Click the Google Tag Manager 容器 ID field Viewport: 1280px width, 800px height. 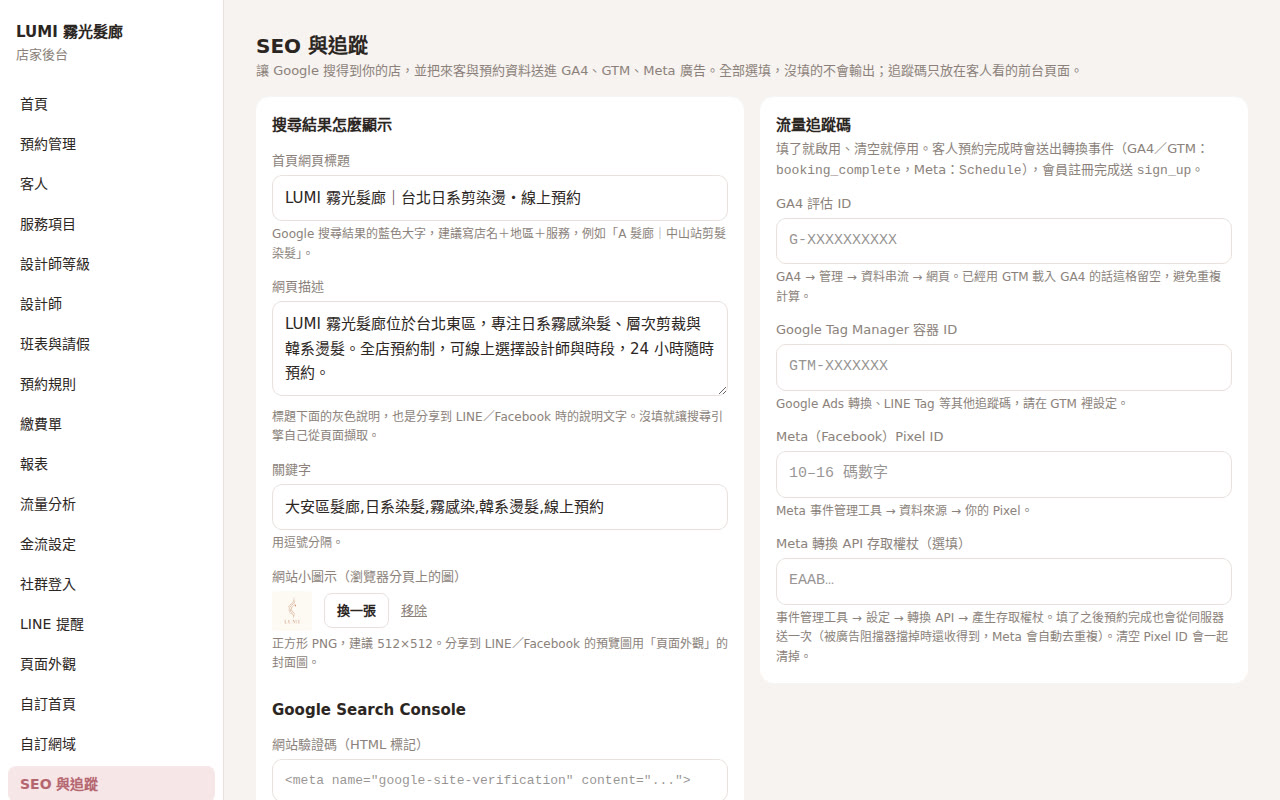(1004, 367)
